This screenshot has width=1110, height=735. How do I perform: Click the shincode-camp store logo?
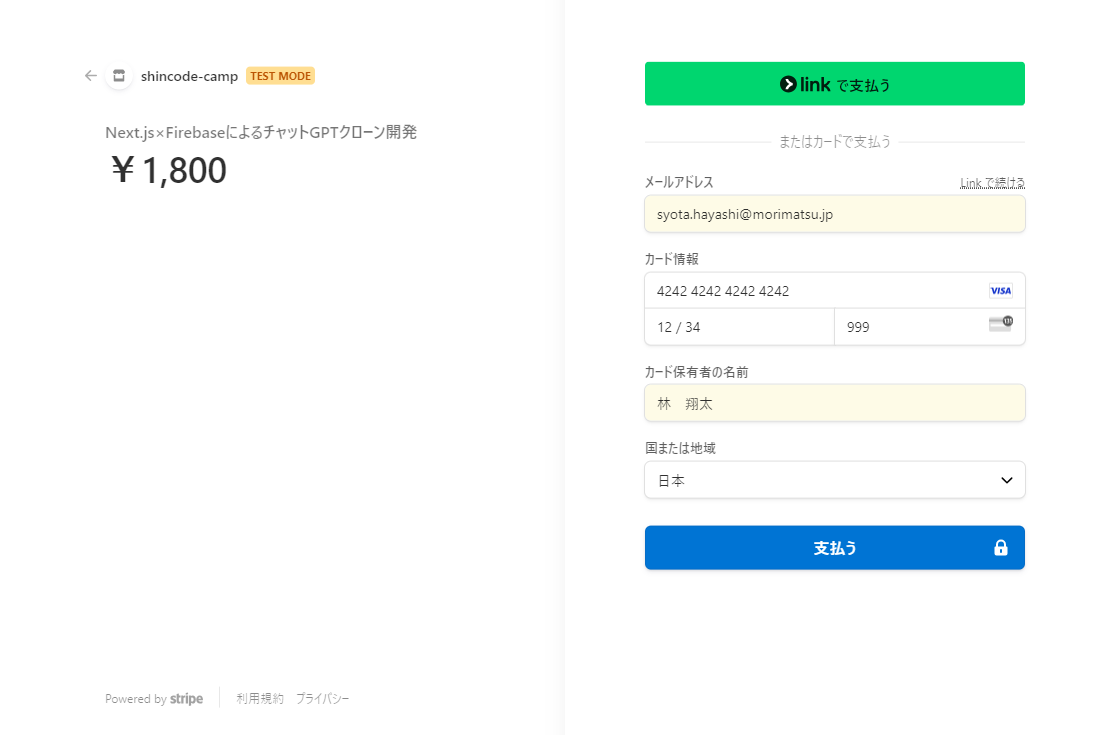[x=118, y=75]
